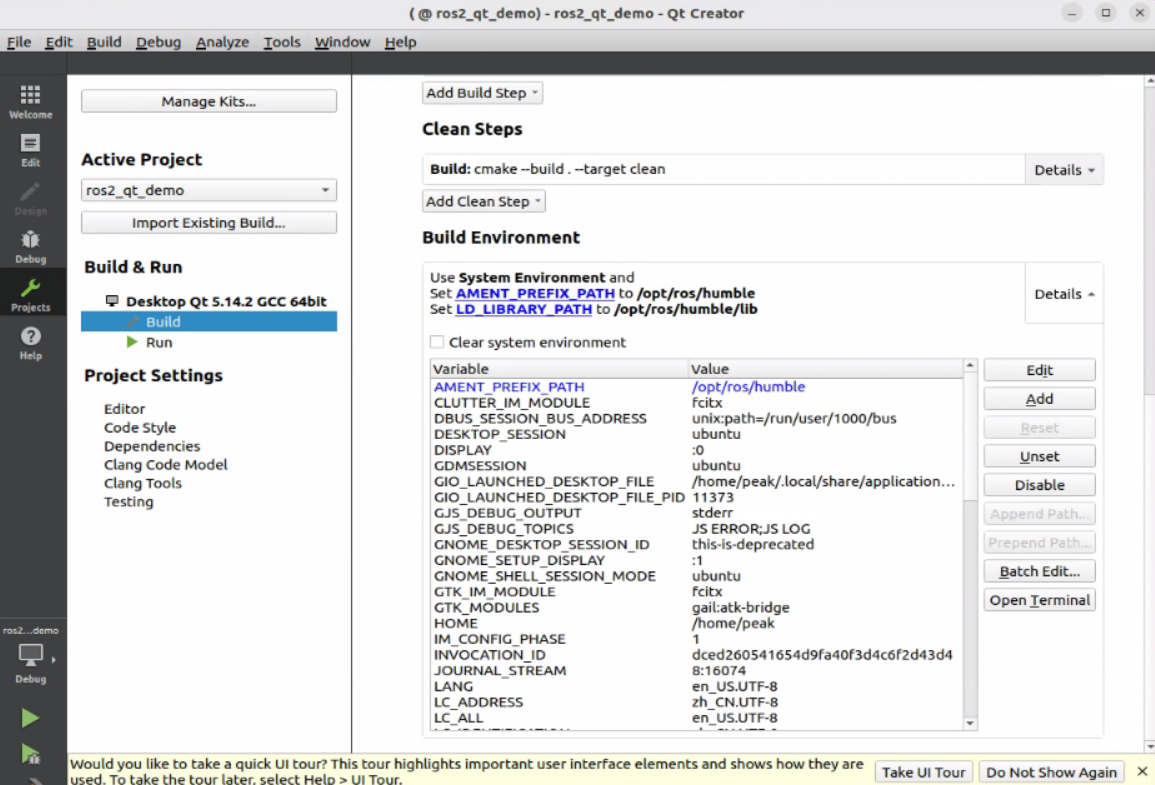Open the Debug menu
Viewport: 1155px width, 785px height.
[x=158, y=42]
